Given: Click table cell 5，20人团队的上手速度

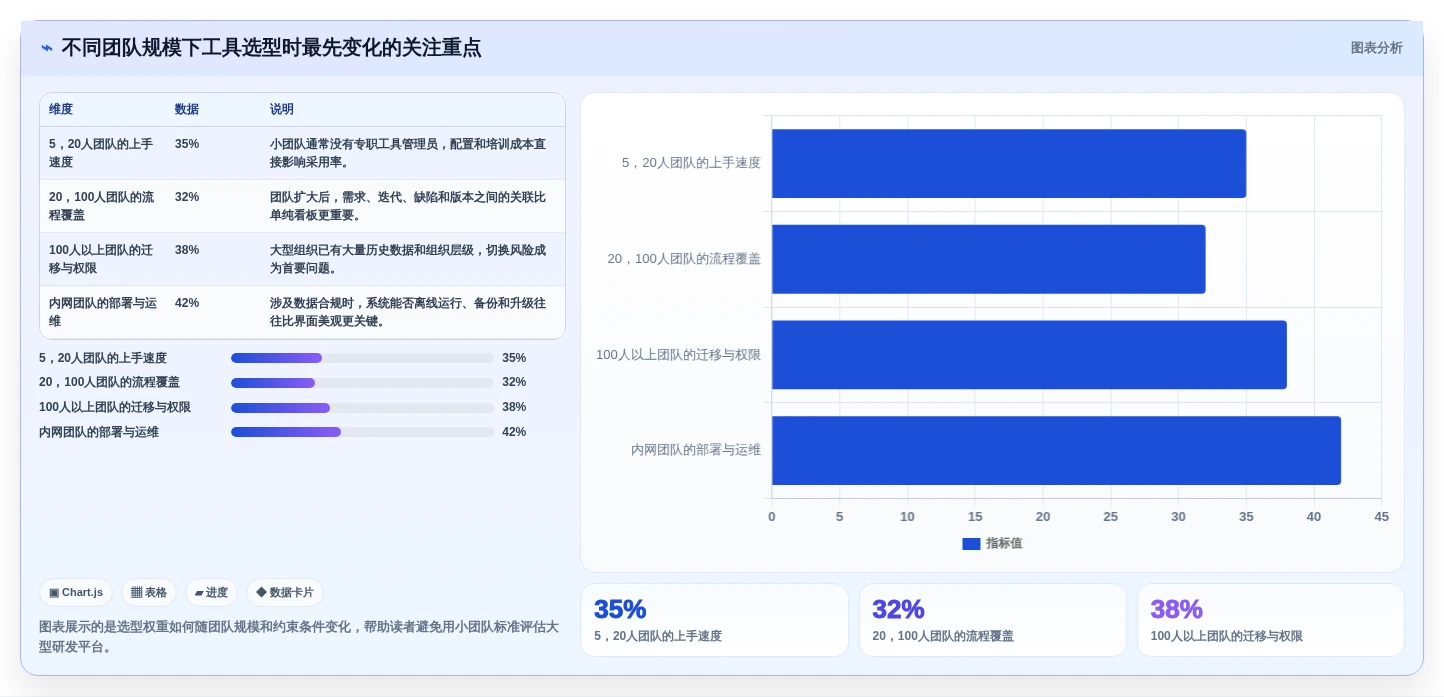Looking at the screenshot, I should point(103,153).
